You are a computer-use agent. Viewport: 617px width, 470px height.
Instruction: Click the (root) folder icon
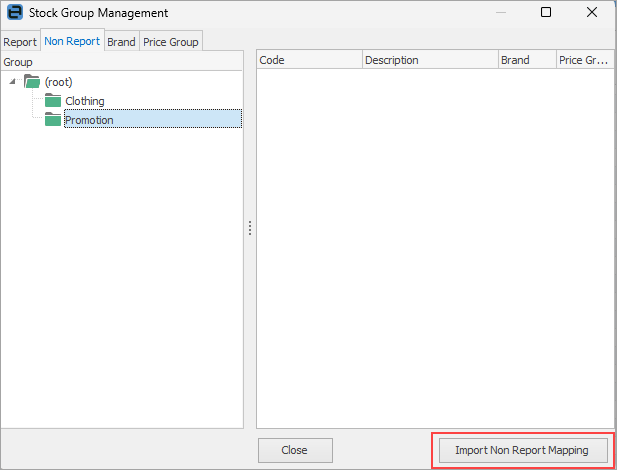(32, 81)
